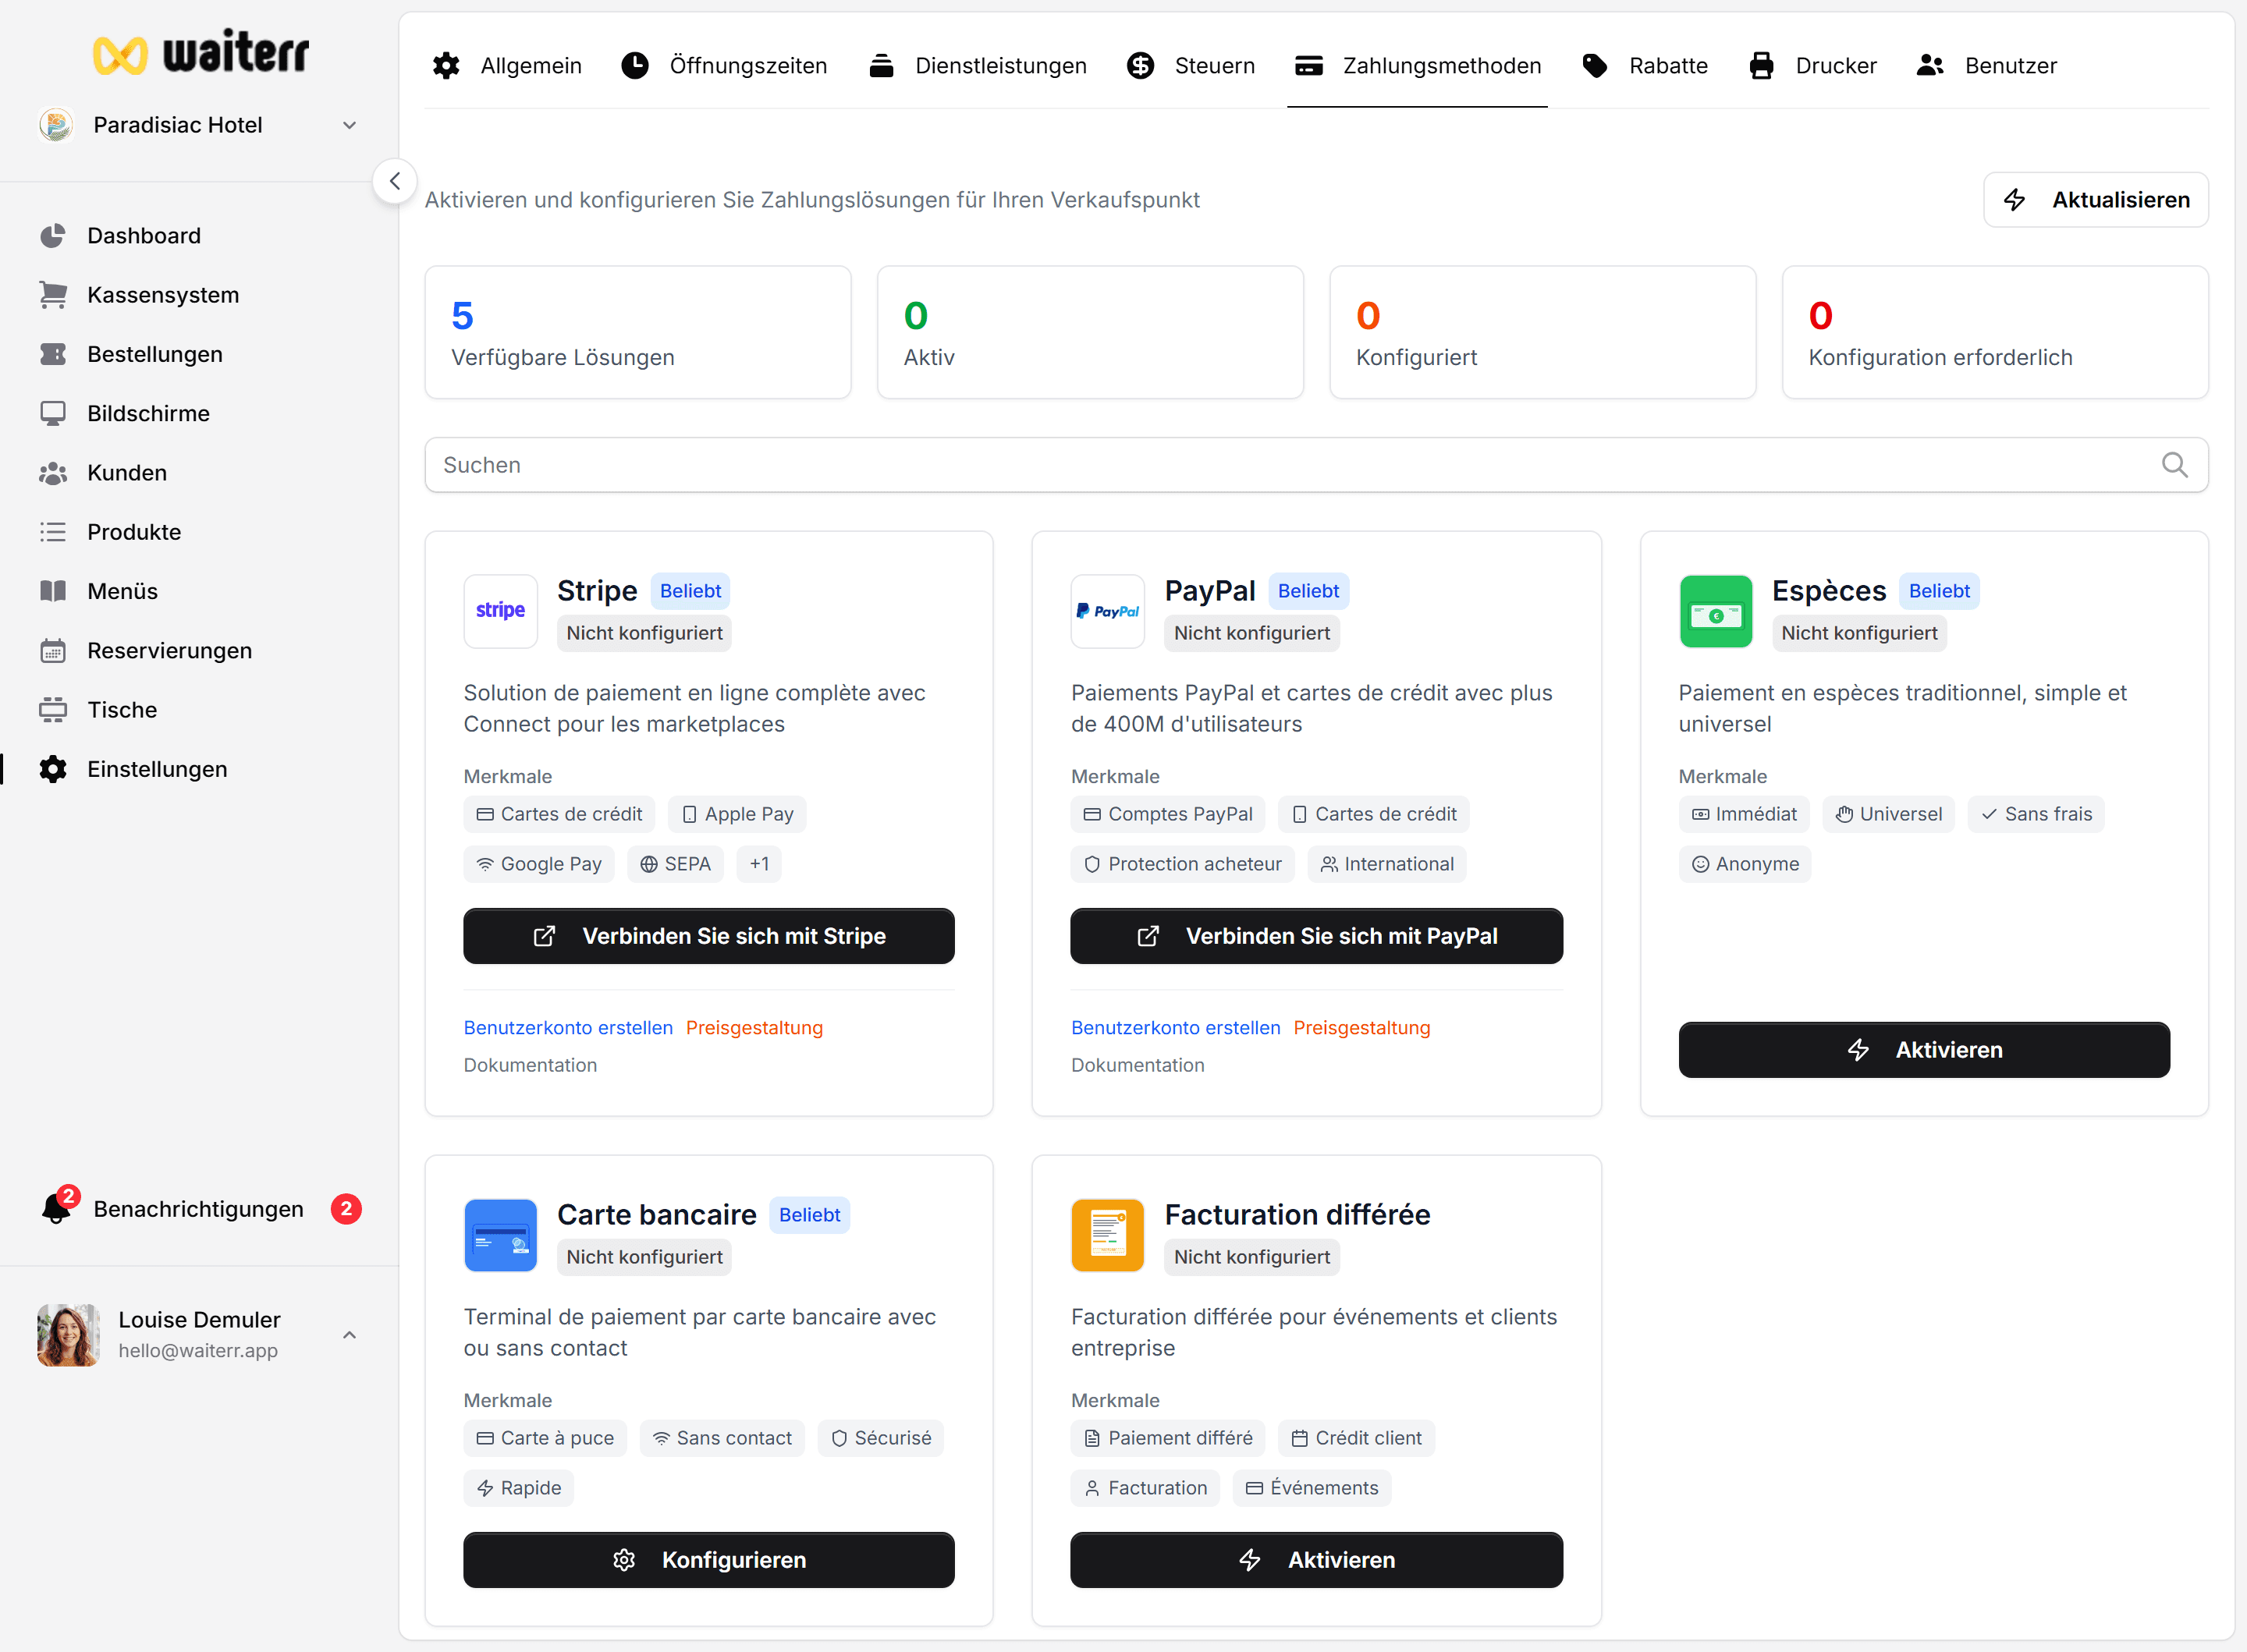Click the red notification count badge
This screenshot has height=1652, width=2247.
pyautogui.click(x=346, y=1209)
